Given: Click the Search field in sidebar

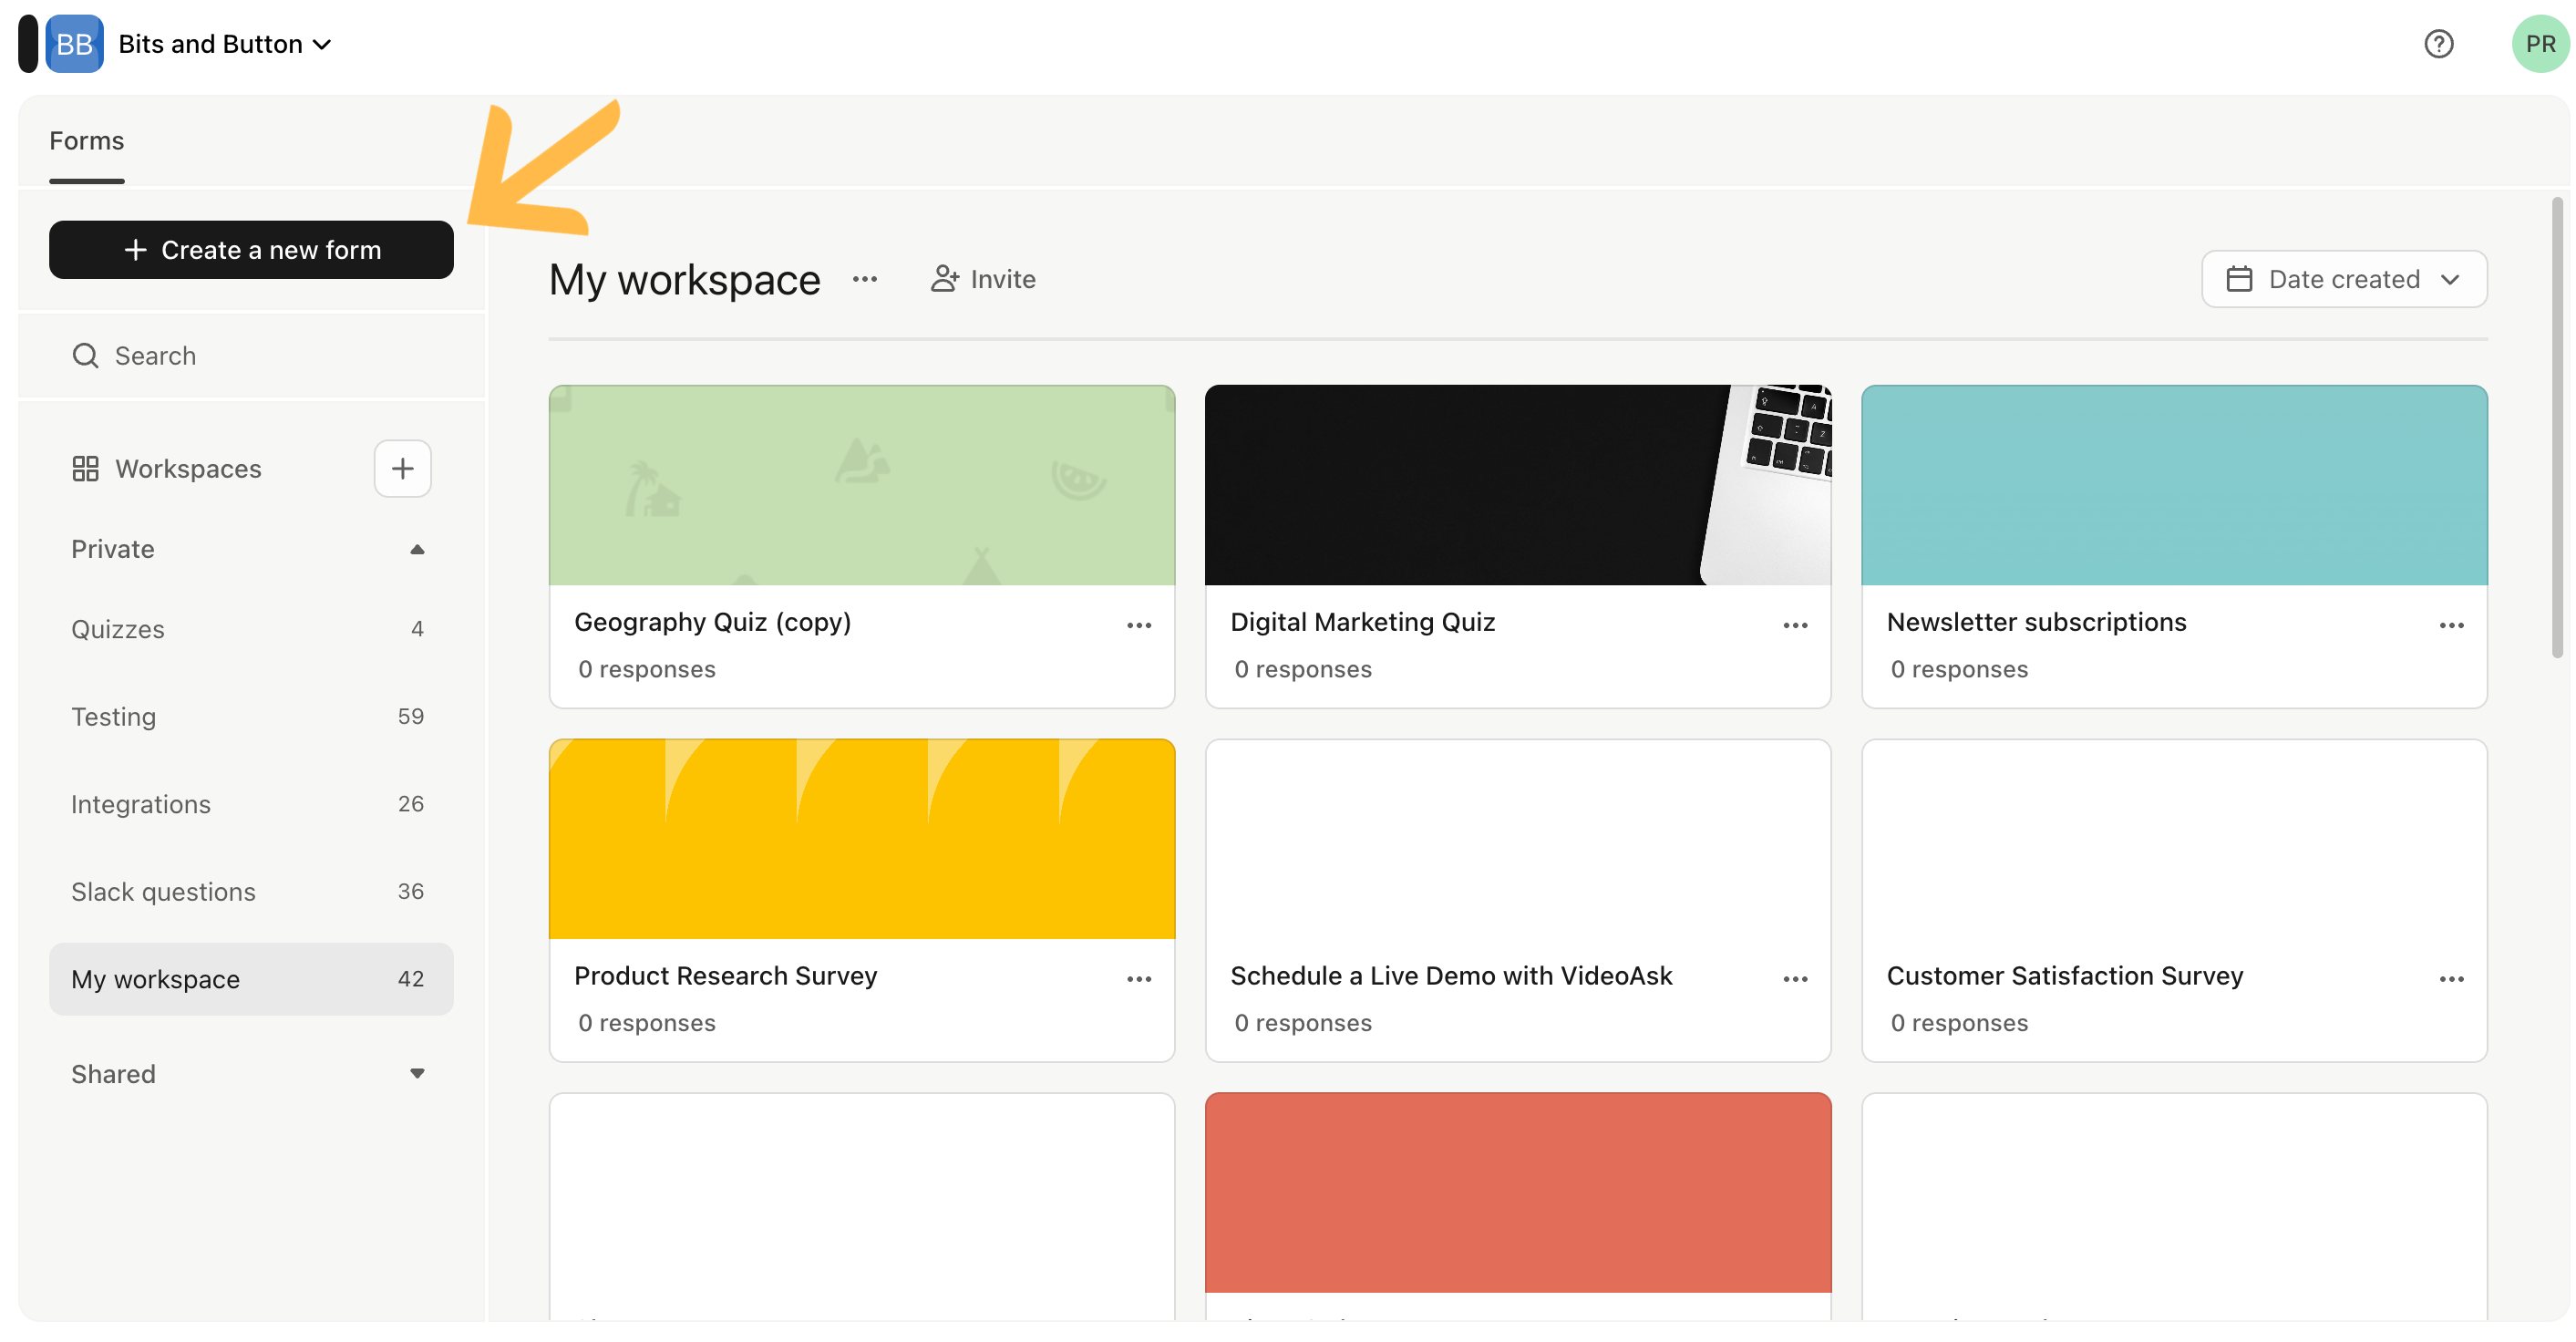Looking at the screenshot, I should (251, 356).
